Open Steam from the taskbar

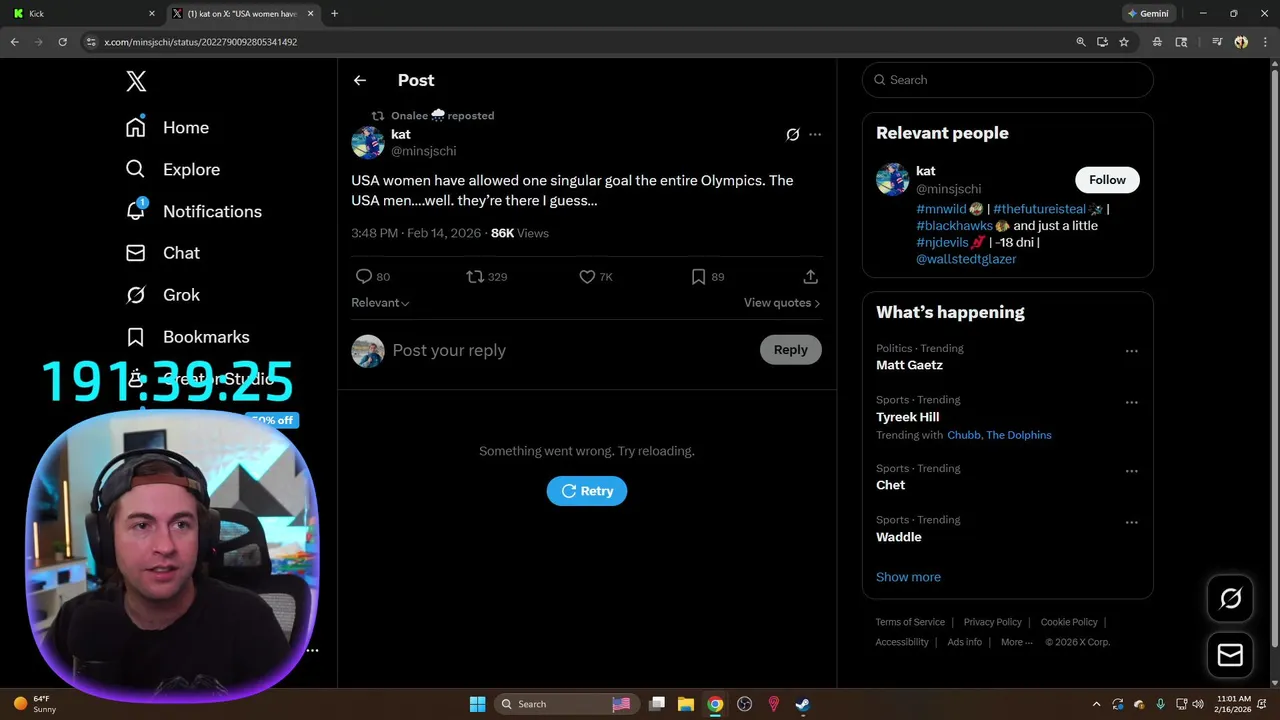tap(802, 704)
